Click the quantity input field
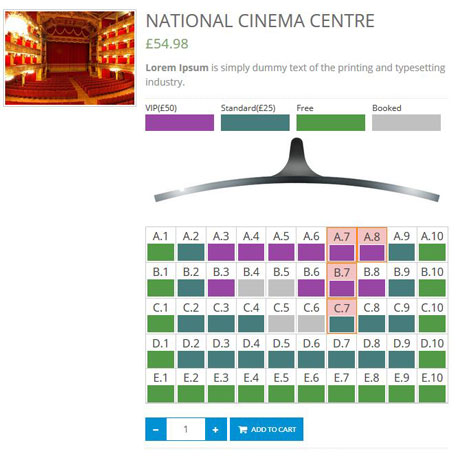Screen dimensions: 470x457 pyautogui.click(x=186, y=429)
